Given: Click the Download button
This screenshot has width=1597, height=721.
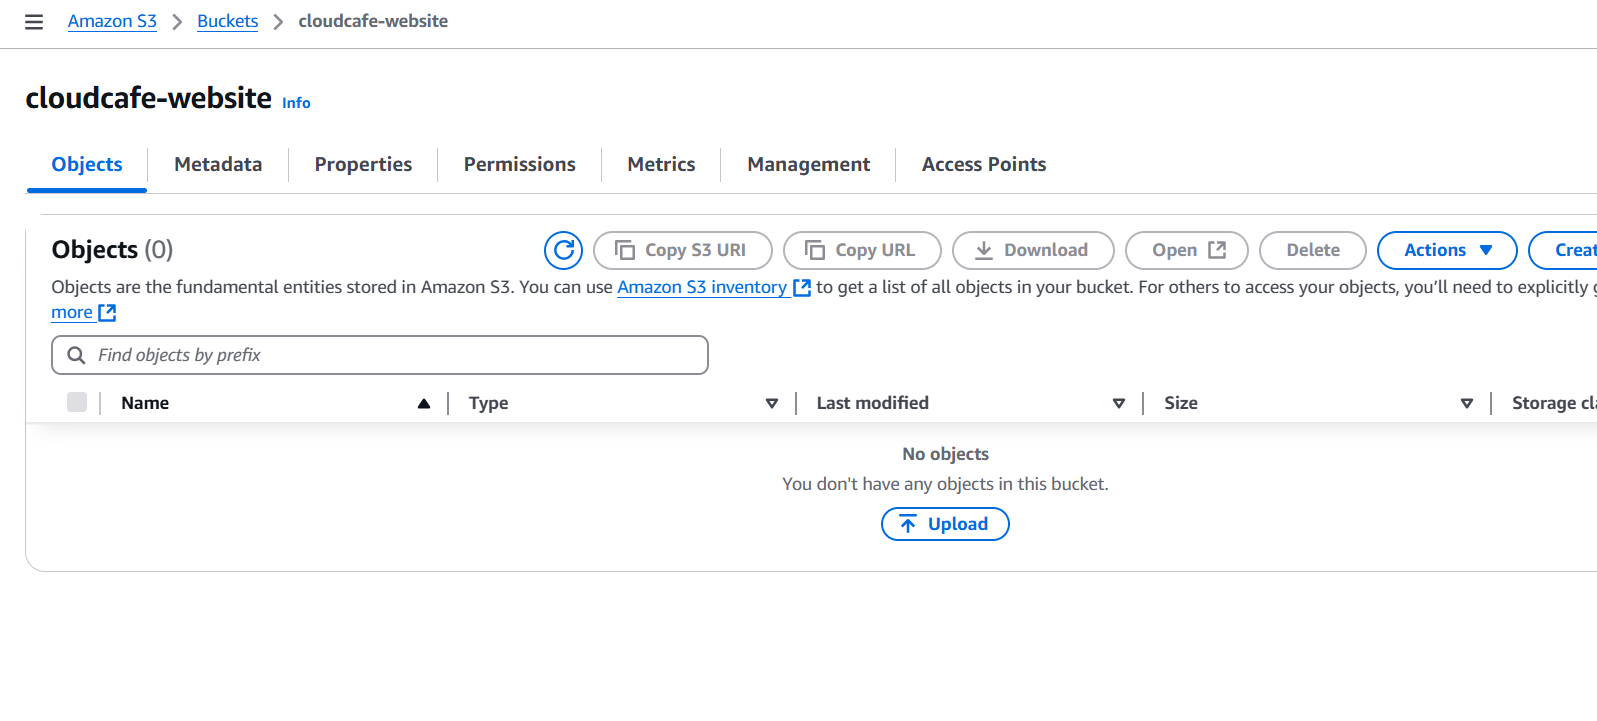Looking at the screenshot, I should pyautogui.click(x=1033, y=250).
